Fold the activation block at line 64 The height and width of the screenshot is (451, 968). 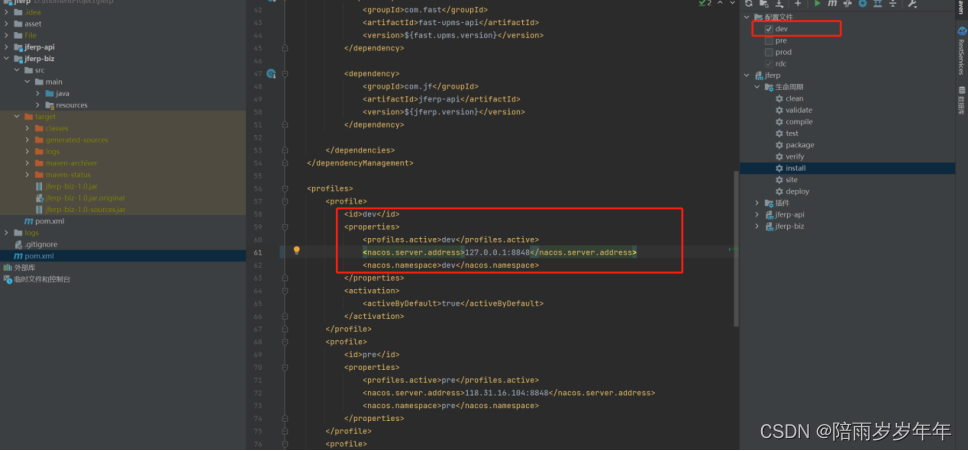coord(285,291)
